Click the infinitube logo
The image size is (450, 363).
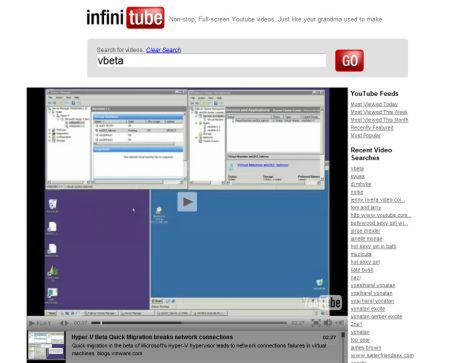(125, 18)
